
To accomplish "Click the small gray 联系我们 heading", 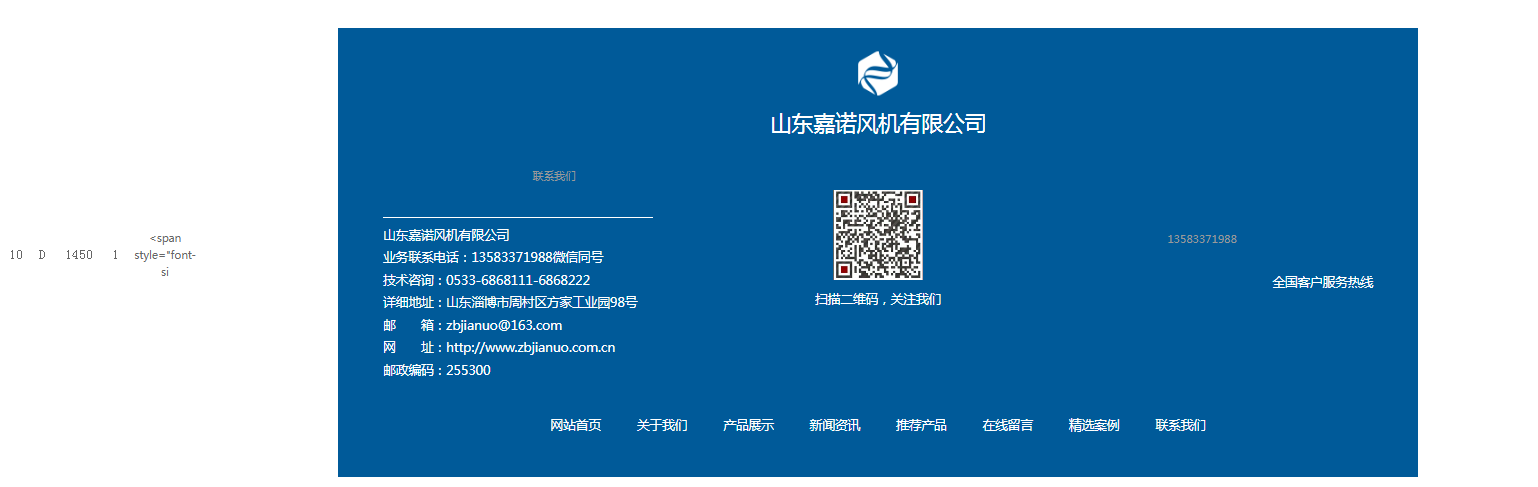I will pyautogui.click(x=554, y=176).
